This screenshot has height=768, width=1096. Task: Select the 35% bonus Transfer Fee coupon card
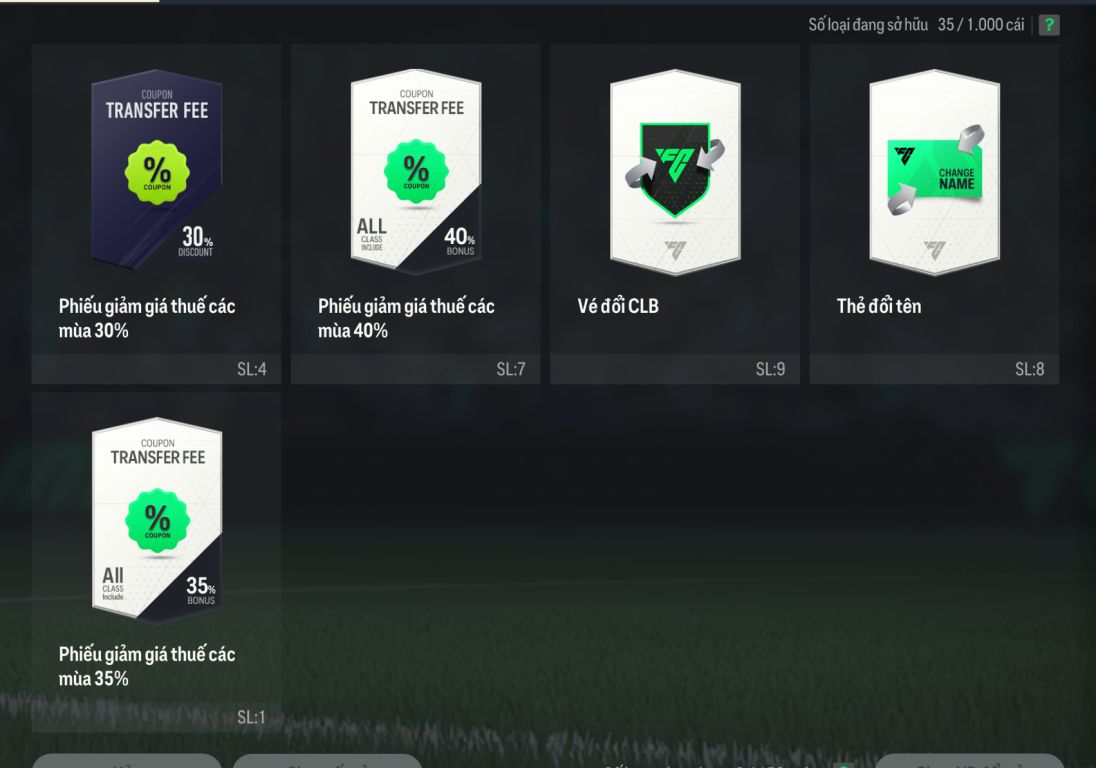tap(157, 519)
